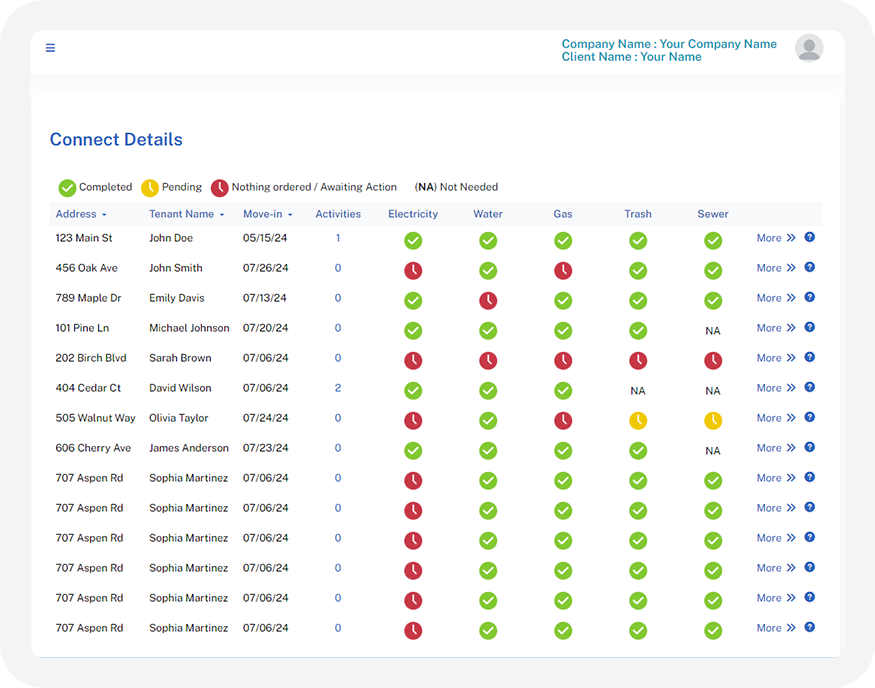The image size is (875, 688).
Task: Click the user profile avatar
Action: coord(808,48)
